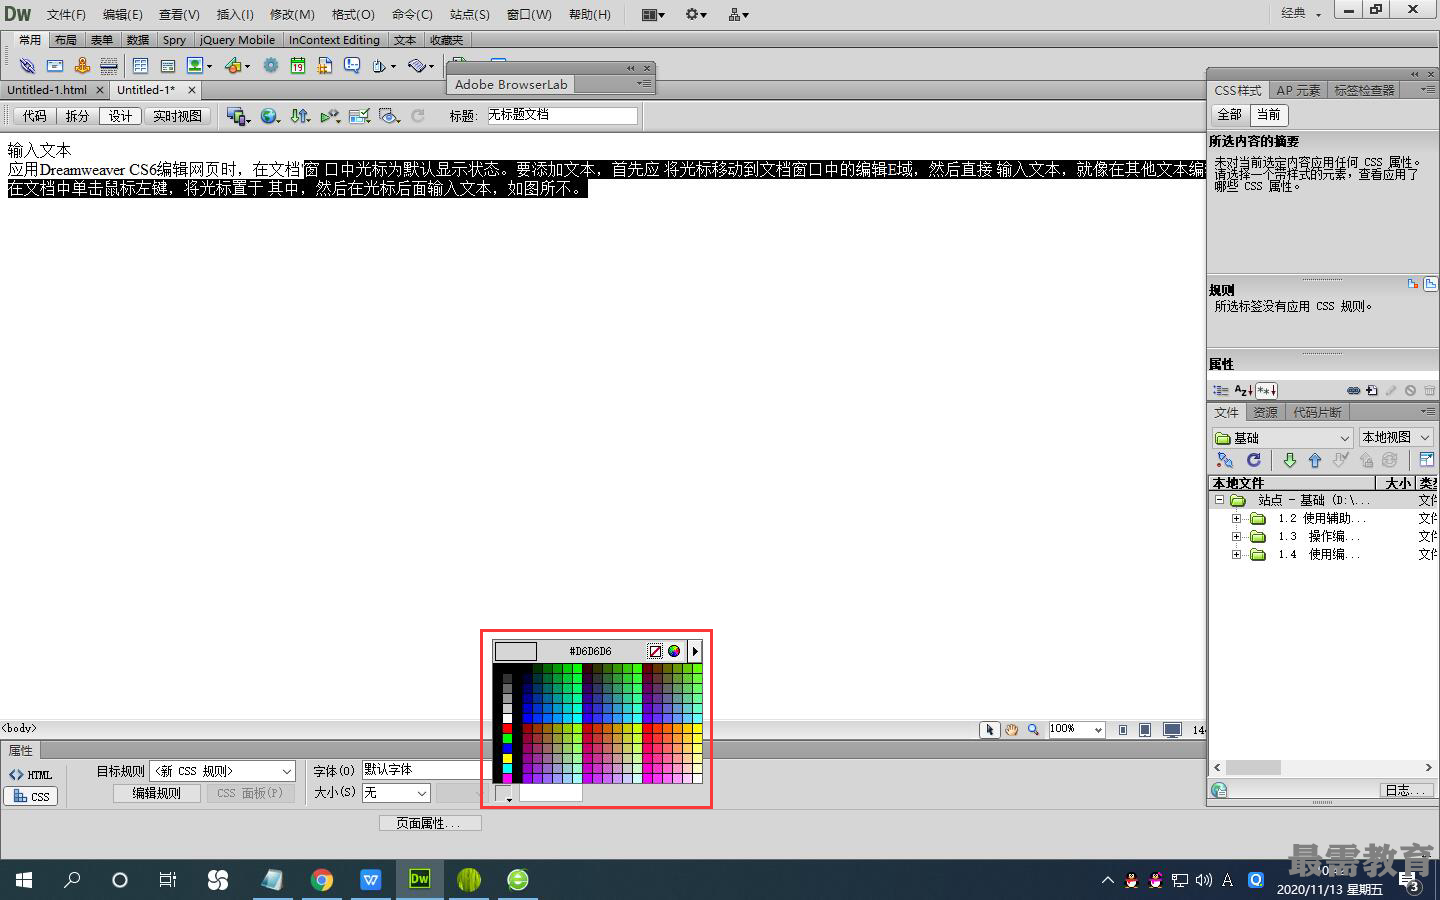Expand Files panel to show local and remote
1440x900 pixels.
[1427, 460]
